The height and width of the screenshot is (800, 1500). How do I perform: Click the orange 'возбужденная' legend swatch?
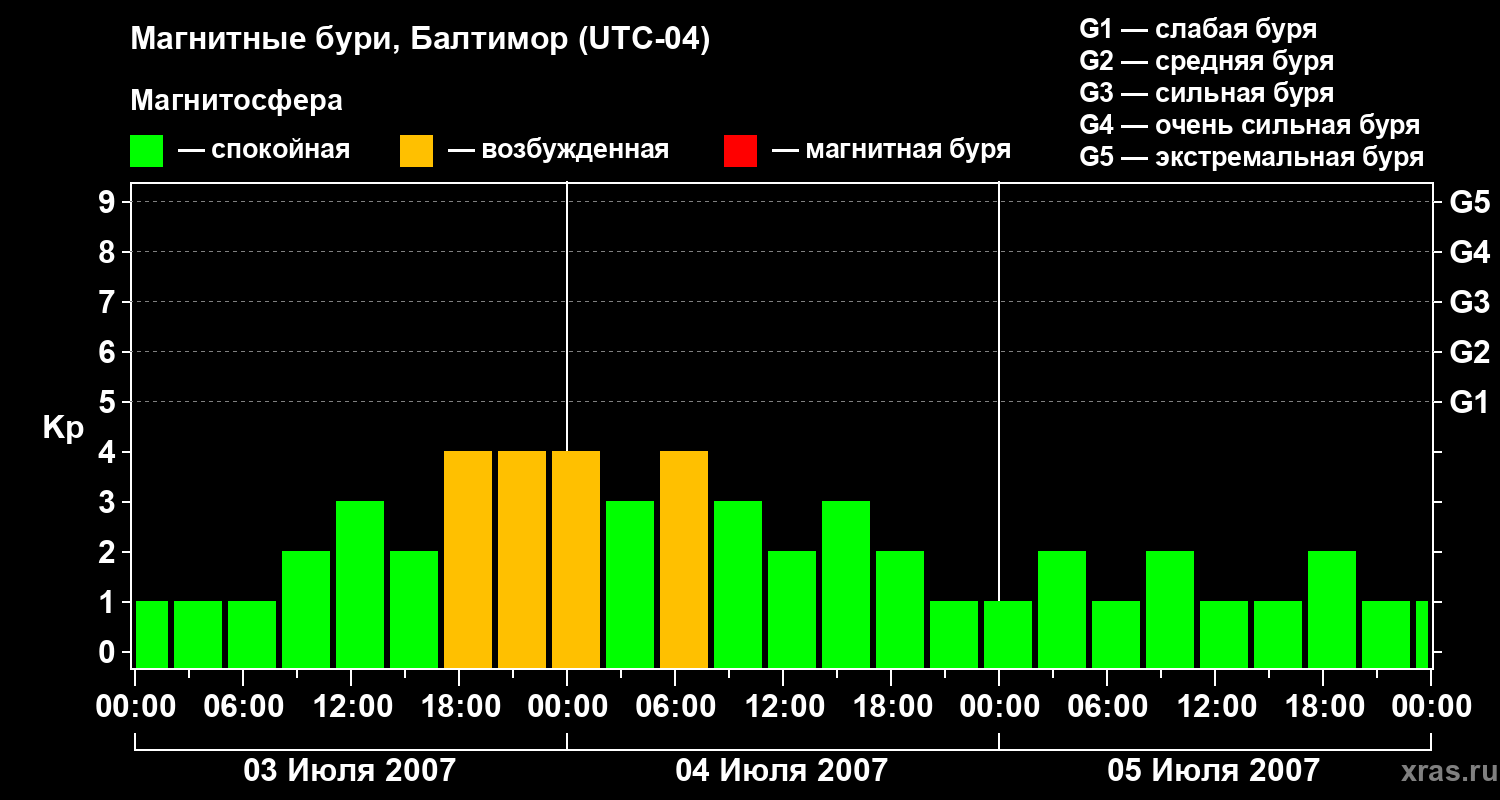[416, 151]
